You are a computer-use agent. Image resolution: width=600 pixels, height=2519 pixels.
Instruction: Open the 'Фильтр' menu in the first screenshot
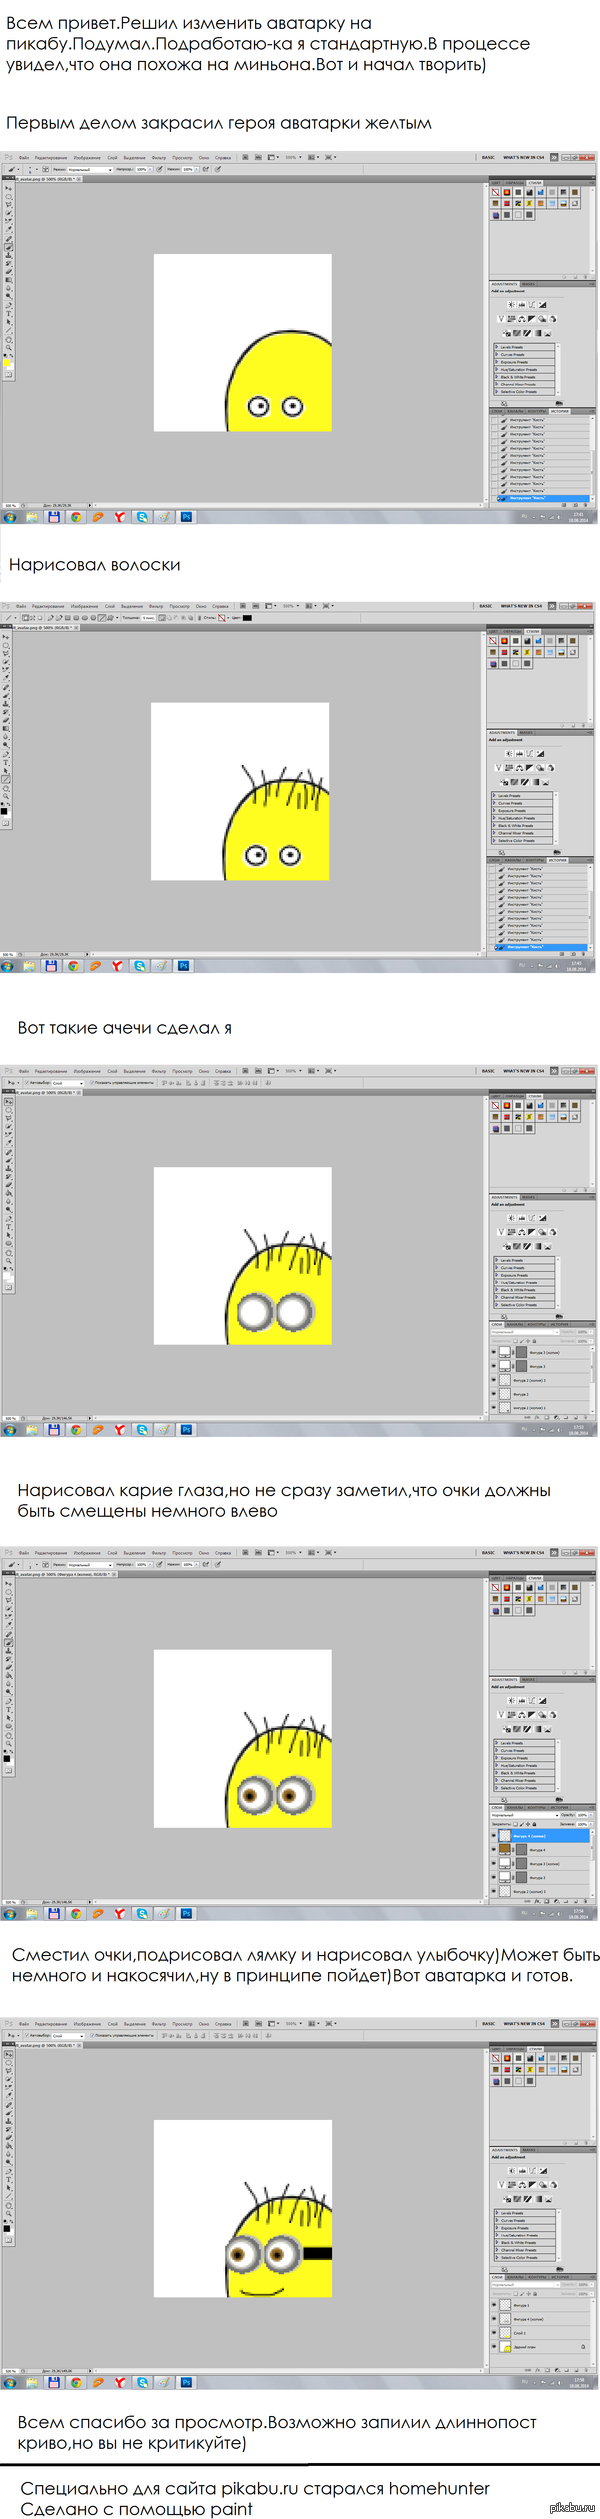[158, 157]
